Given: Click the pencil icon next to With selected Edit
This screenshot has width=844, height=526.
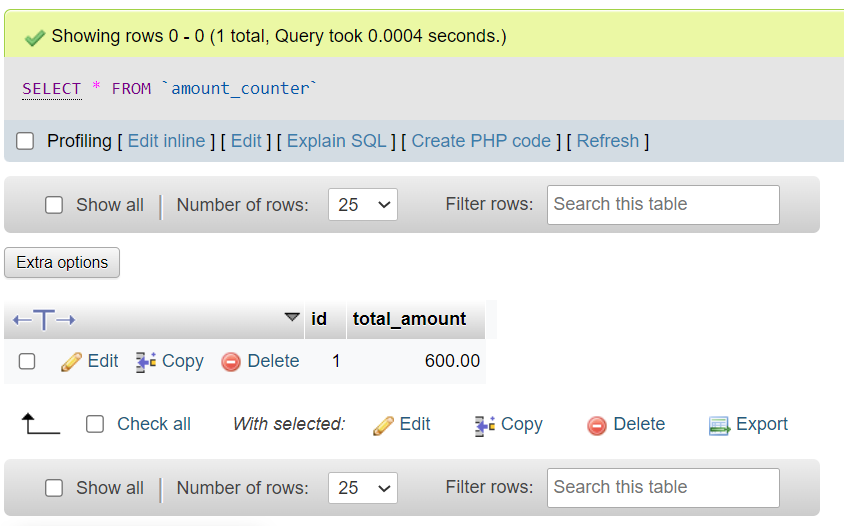Looking at the screenshot, I should (x=383, y=425).
